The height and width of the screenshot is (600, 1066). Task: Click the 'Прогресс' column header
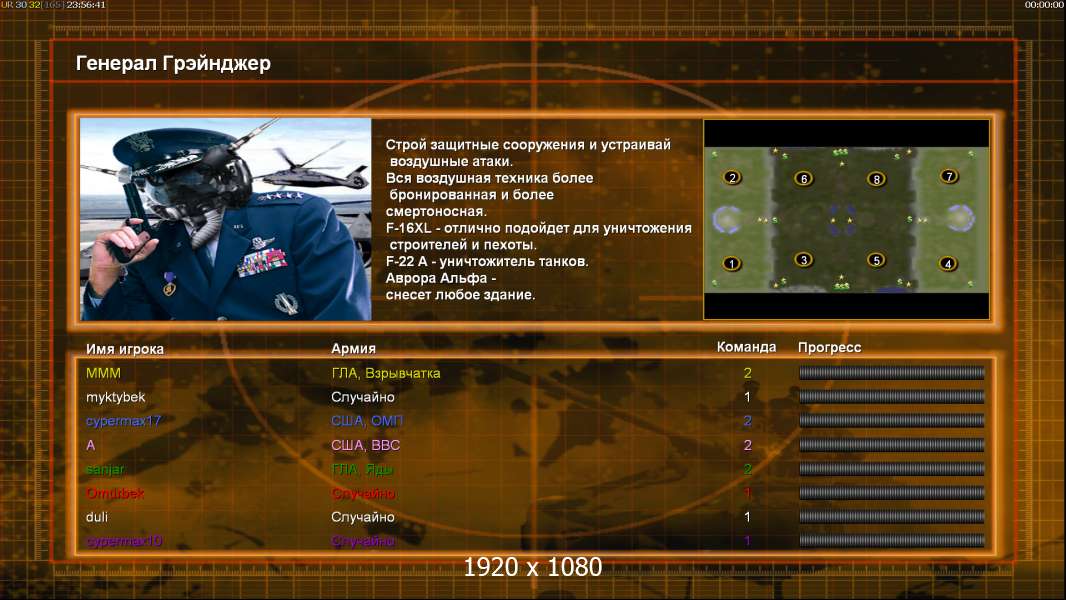[x=829, y=347]
